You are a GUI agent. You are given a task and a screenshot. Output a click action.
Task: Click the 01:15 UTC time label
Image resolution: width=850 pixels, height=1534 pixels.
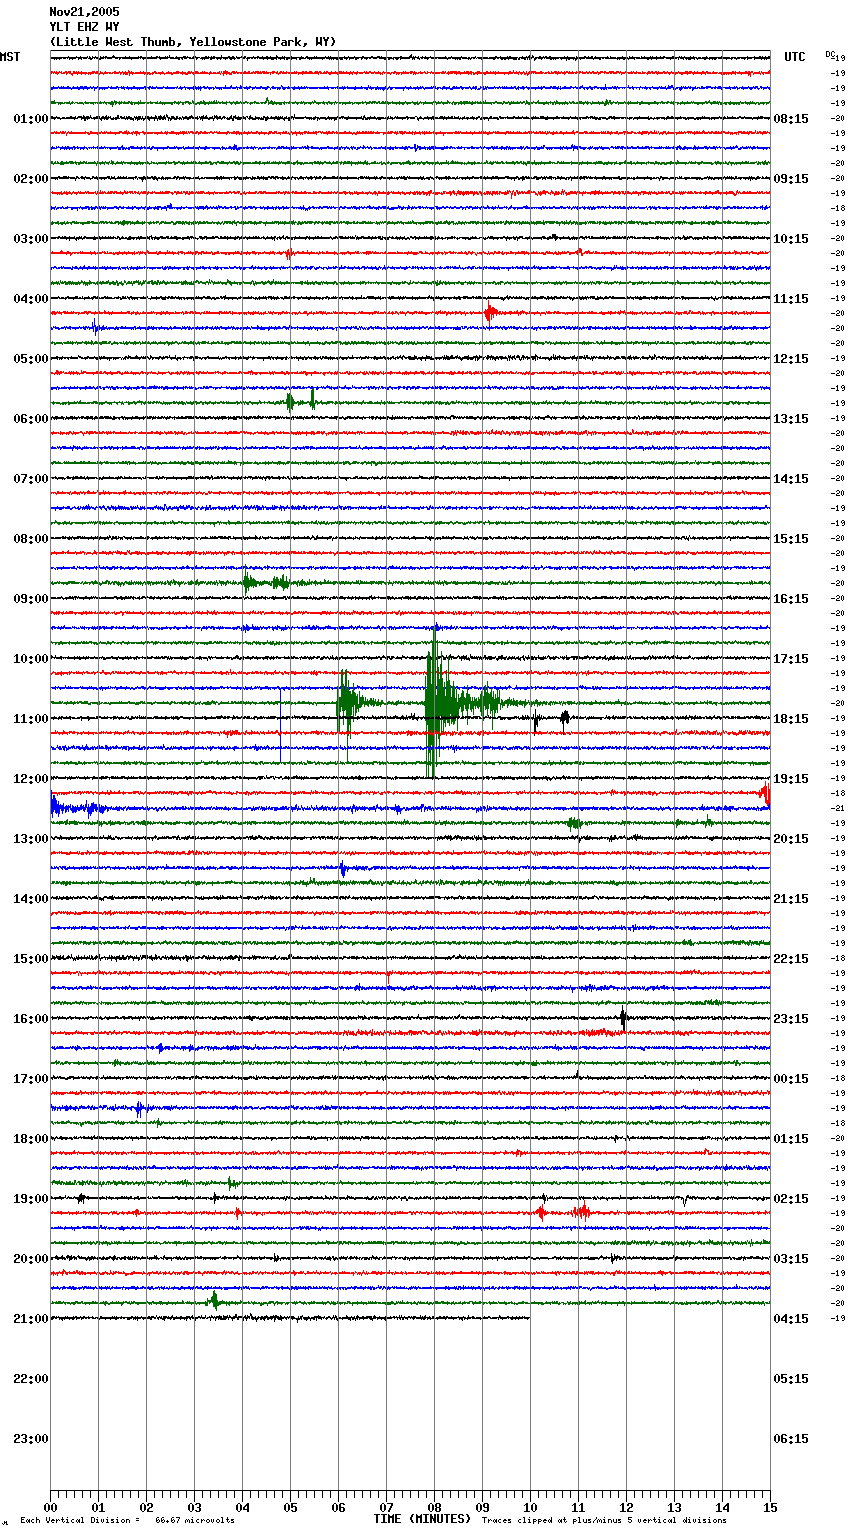(791, 1139)
